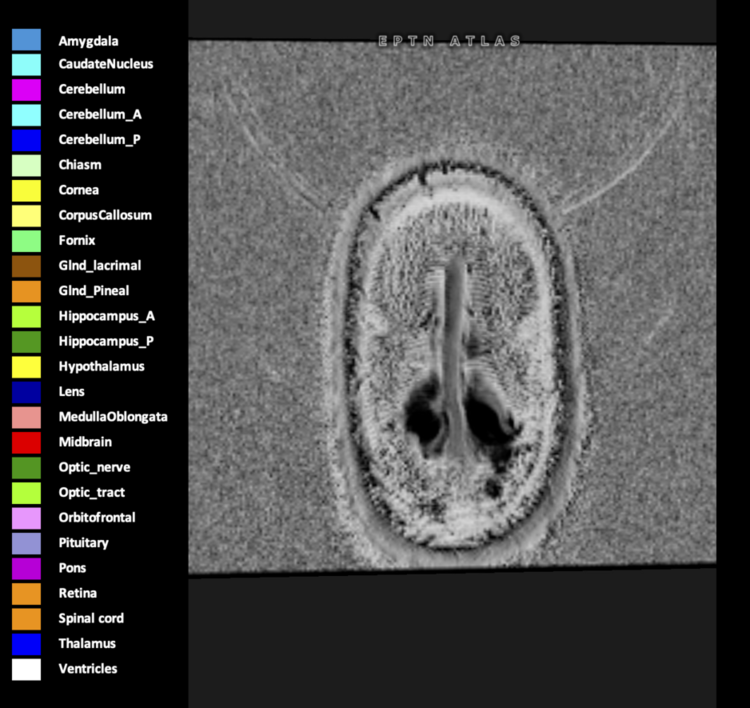Viewport: 750px width, 708px height.
Task: Select the Cornea label
Action: pos(79,190)
